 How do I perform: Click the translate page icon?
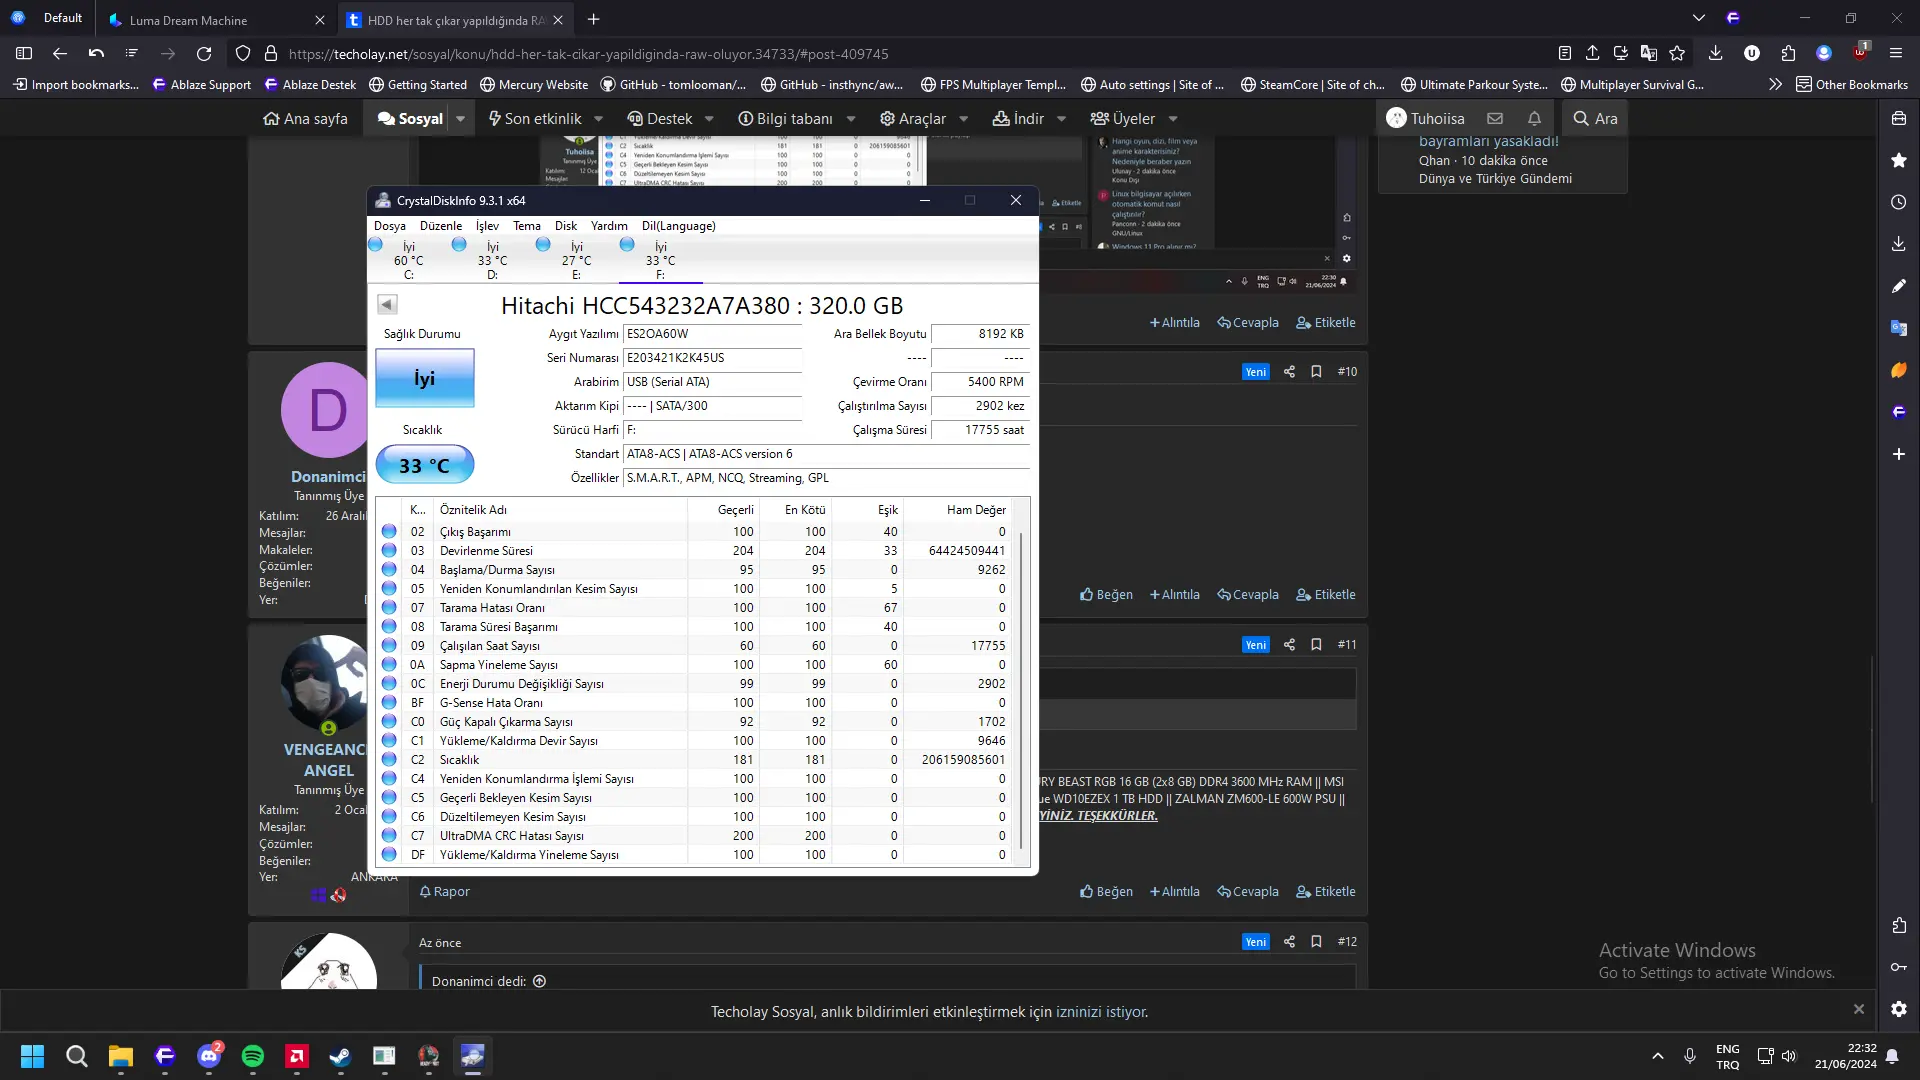coord(1649,54)
